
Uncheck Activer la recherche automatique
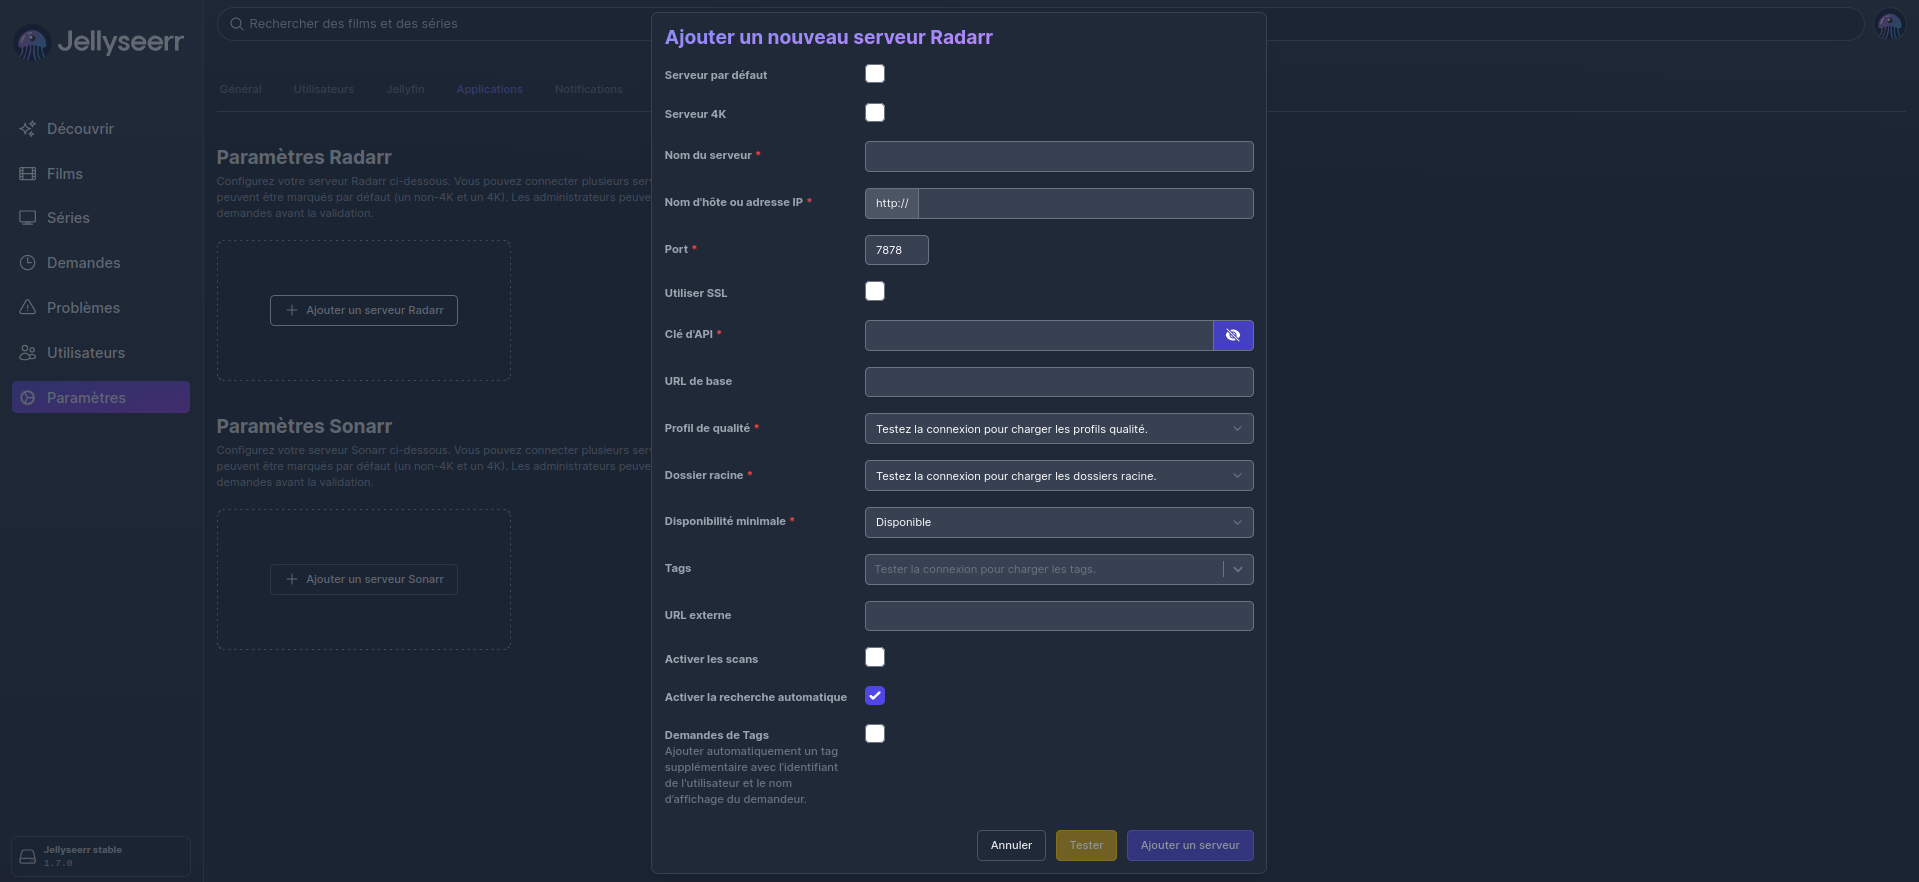[x=875, y=696]
